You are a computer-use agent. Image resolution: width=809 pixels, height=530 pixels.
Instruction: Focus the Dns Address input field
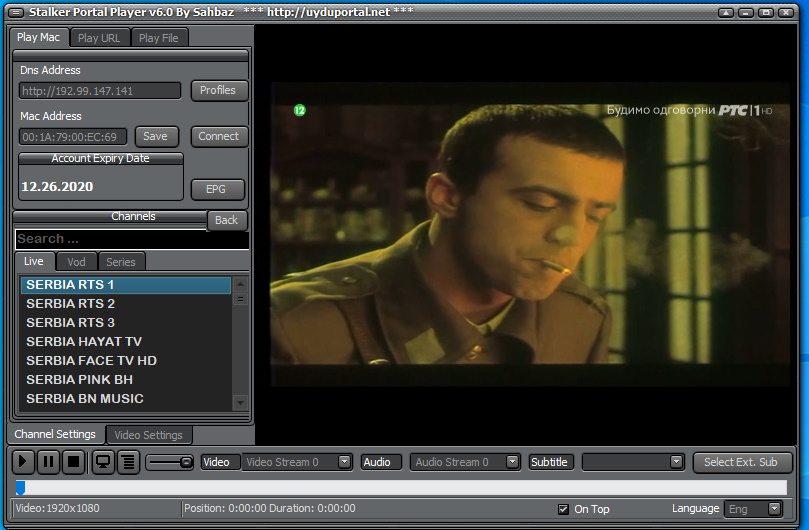[x=100, y=91]
